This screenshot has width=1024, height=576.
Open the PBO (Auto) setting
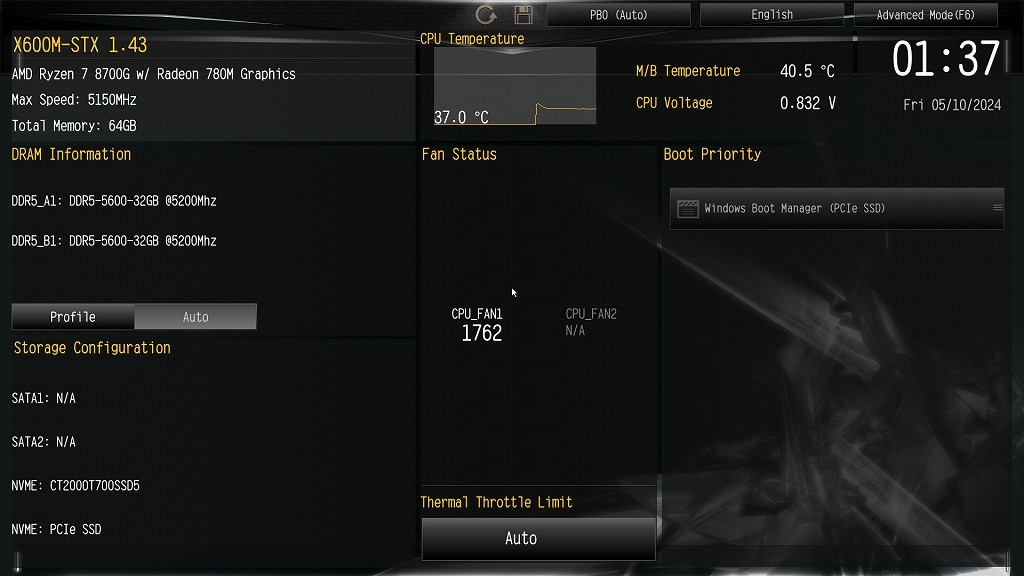(x=618, y=14)
